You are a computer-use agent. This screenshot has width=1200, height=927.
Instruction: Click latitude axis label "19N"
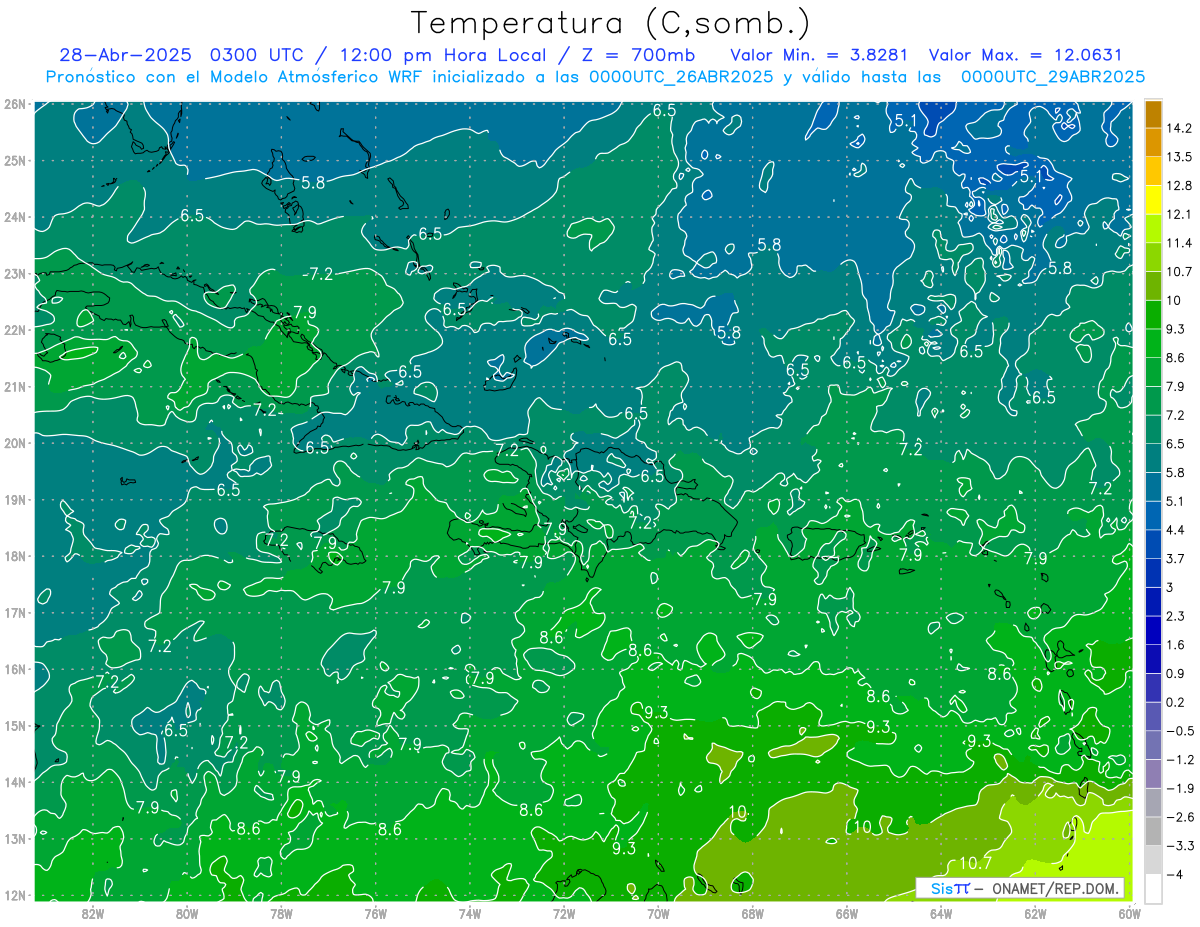[15, 500]
